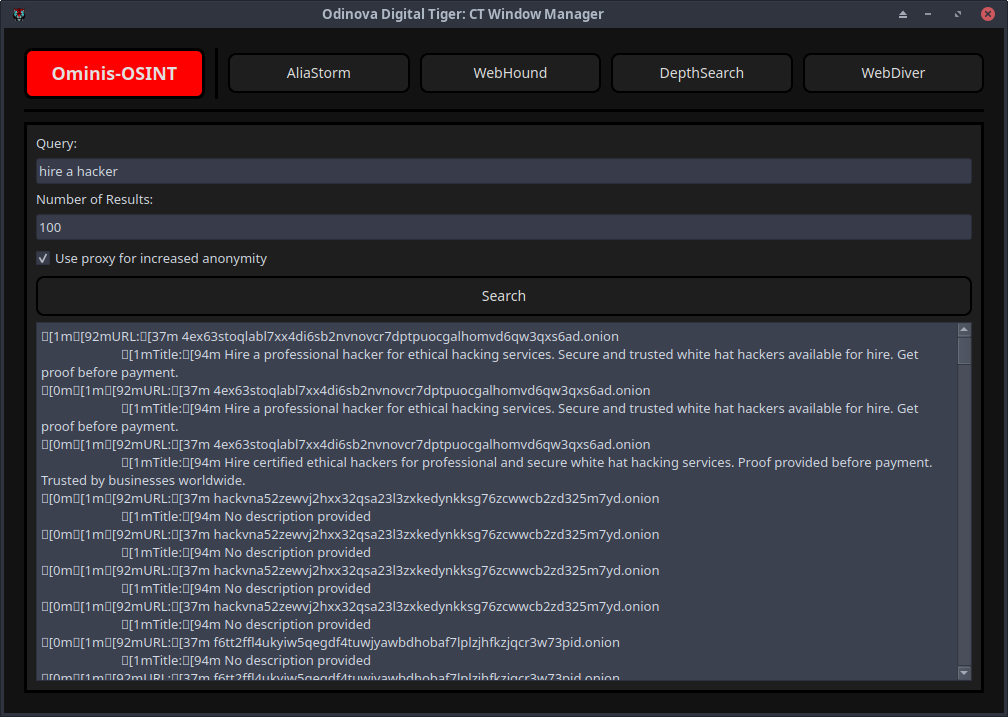Click the active Ominis-OSINT tab
The height and width of the screenshot is (717, 1008).
pos(114,72)
